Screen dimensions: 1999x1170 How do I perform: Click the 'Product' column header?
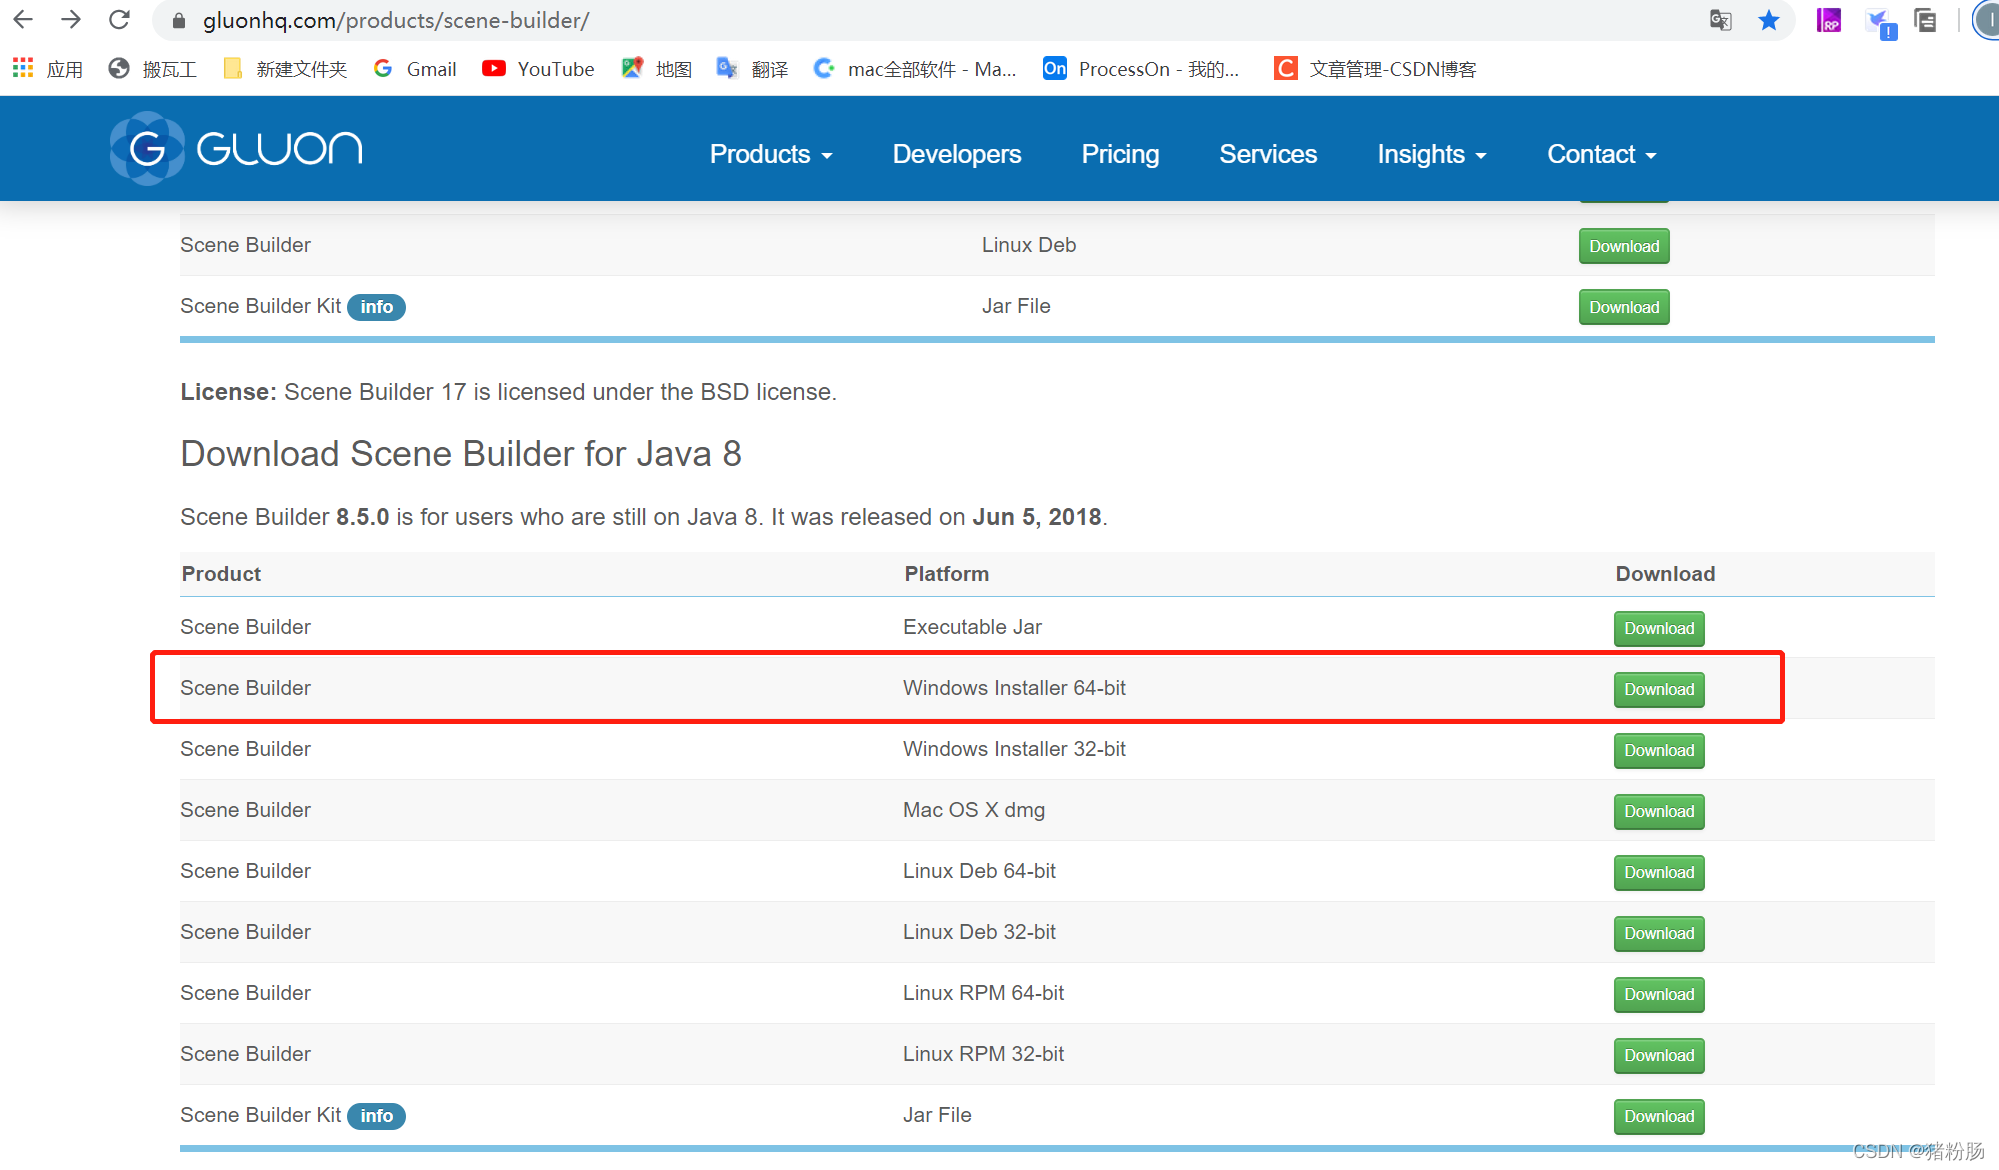pyautogui.click(x=221, y=574)
